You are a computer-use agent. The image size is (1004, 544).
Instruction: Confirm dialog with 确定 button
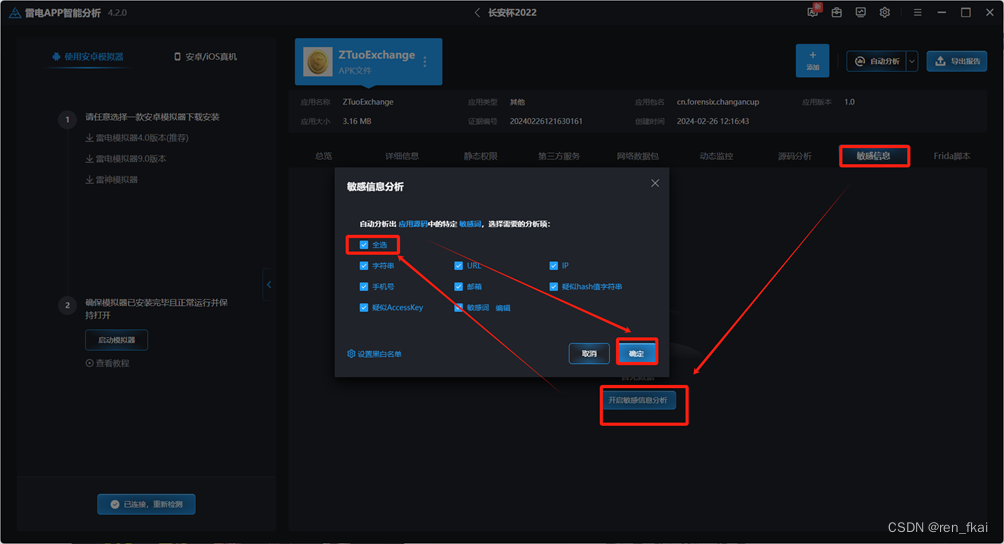[636, 353]
